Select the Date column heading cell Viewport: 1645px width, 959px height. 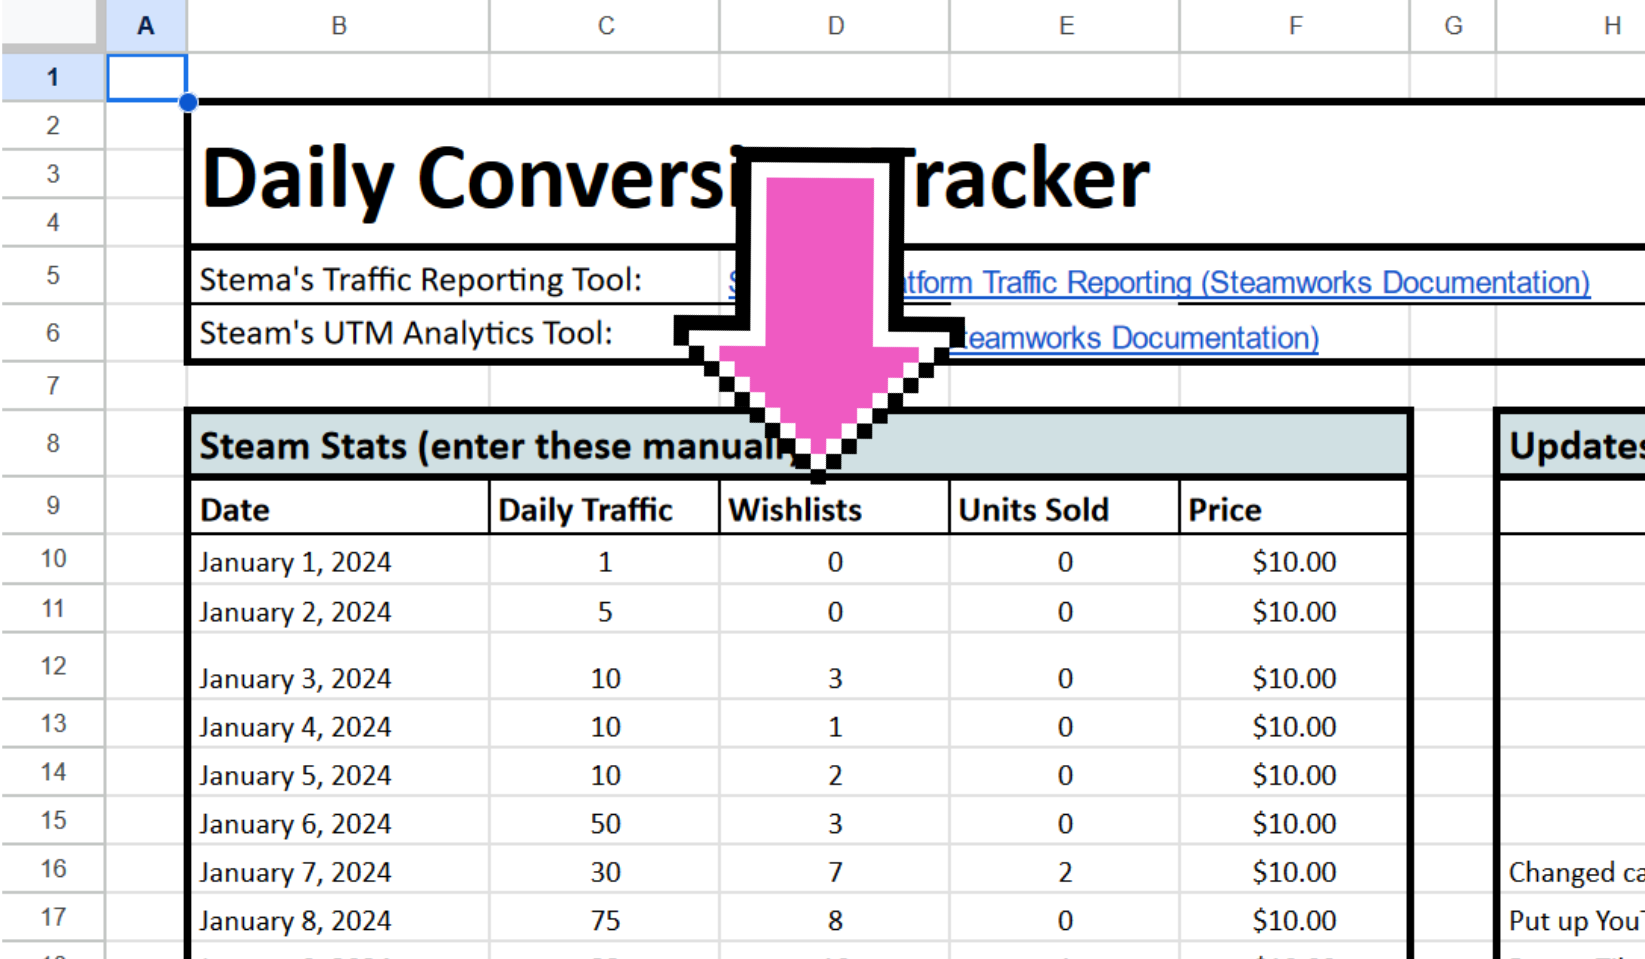(339, 509)
